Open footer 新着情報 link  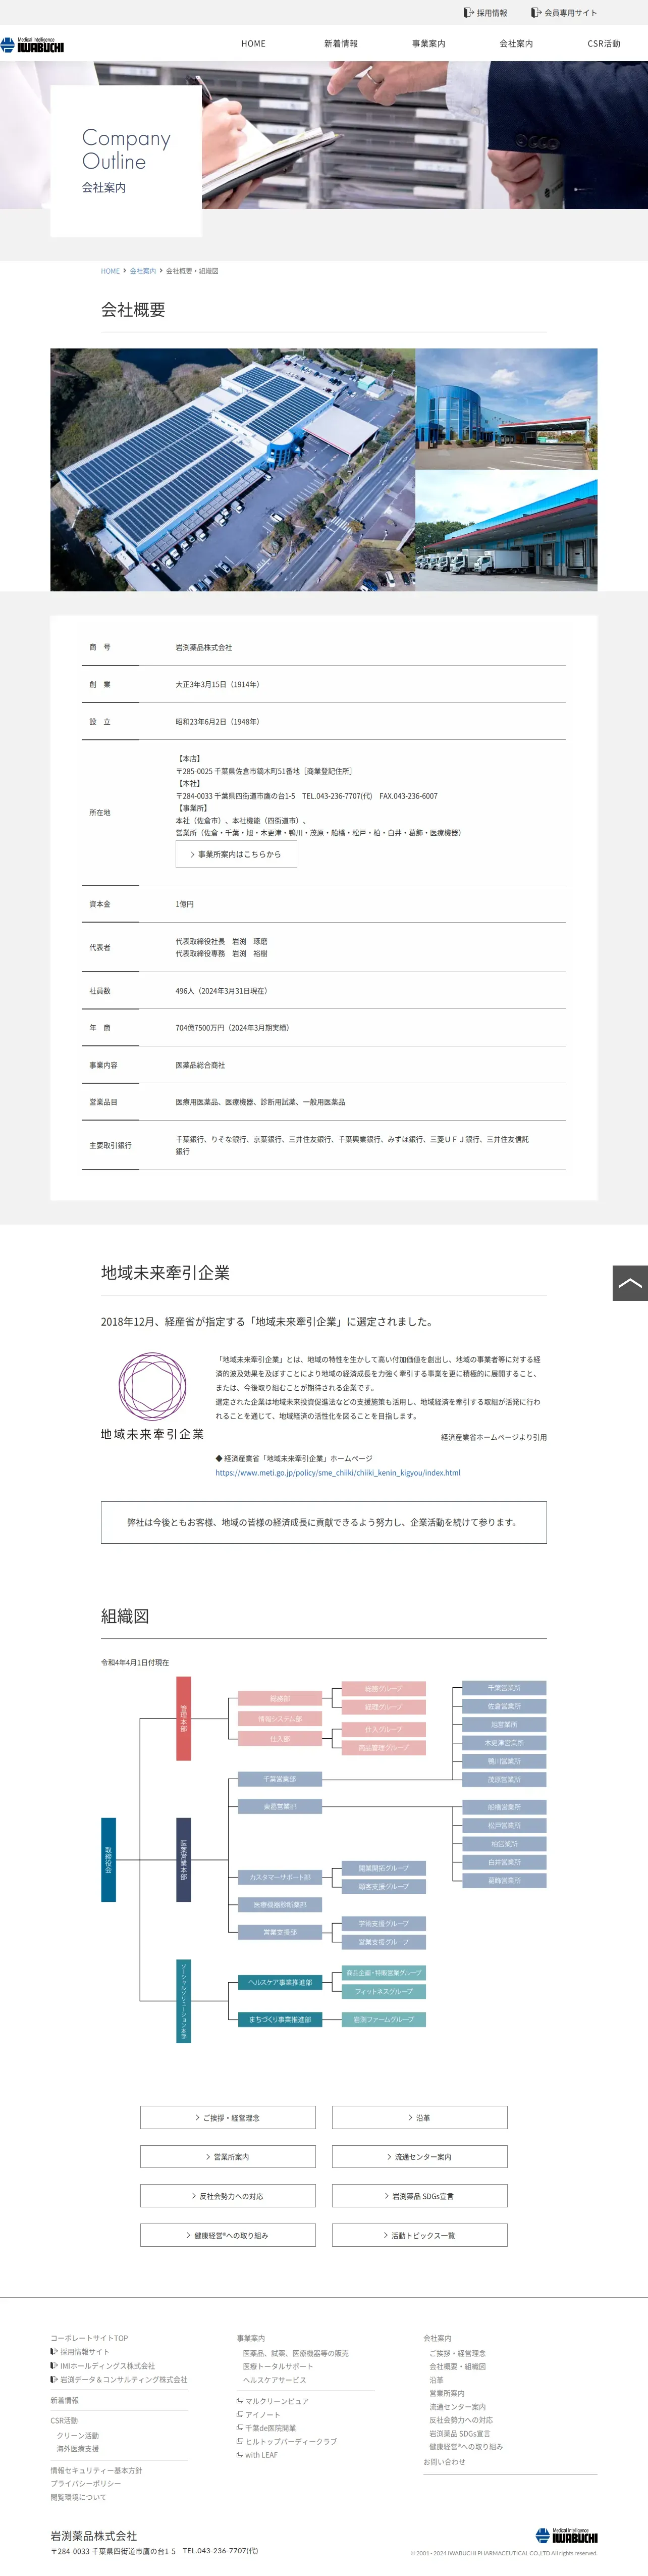(x=65, y=2400)
